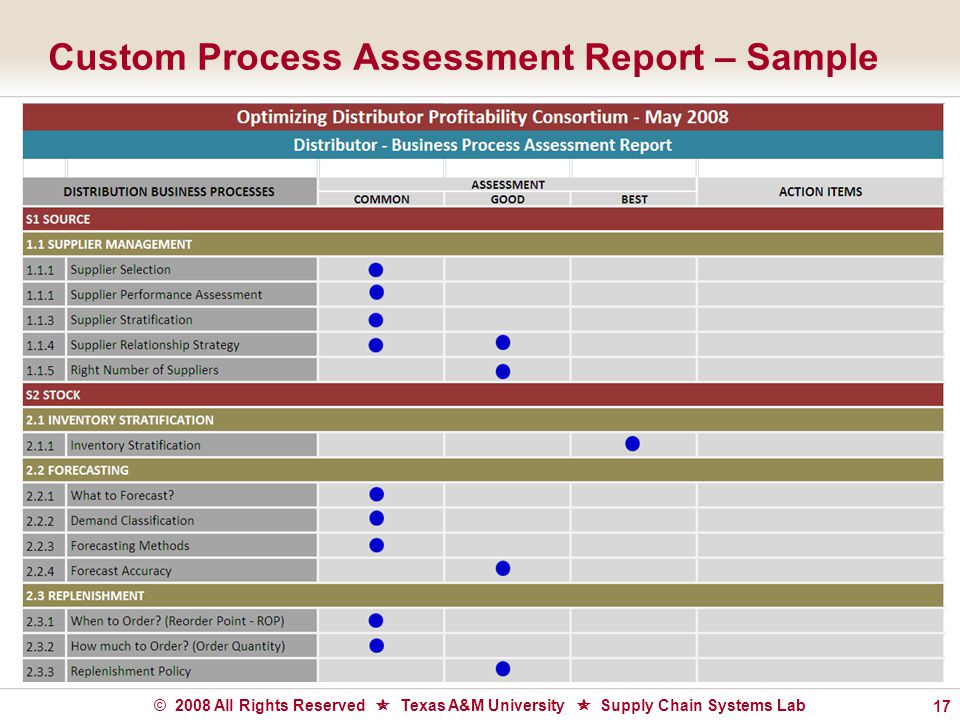Select 'Supplier Performance Assessment' text
Screen dimensions: 960x720
(166, 294)
